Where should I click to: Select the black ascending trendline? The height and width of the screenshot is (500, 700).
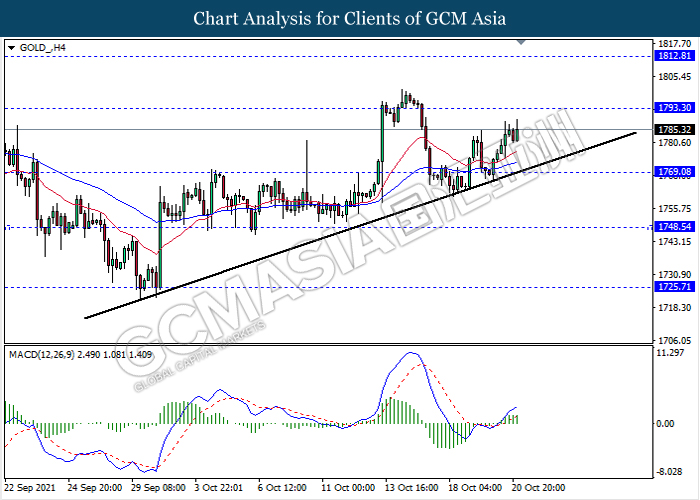[360, 225]
